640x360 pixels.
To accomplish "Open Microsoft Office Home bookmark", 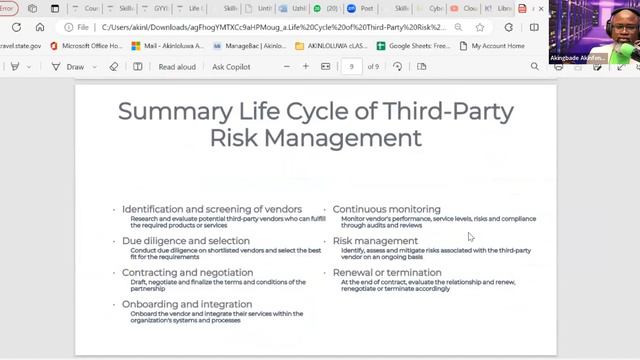I will tap(86, 46).
